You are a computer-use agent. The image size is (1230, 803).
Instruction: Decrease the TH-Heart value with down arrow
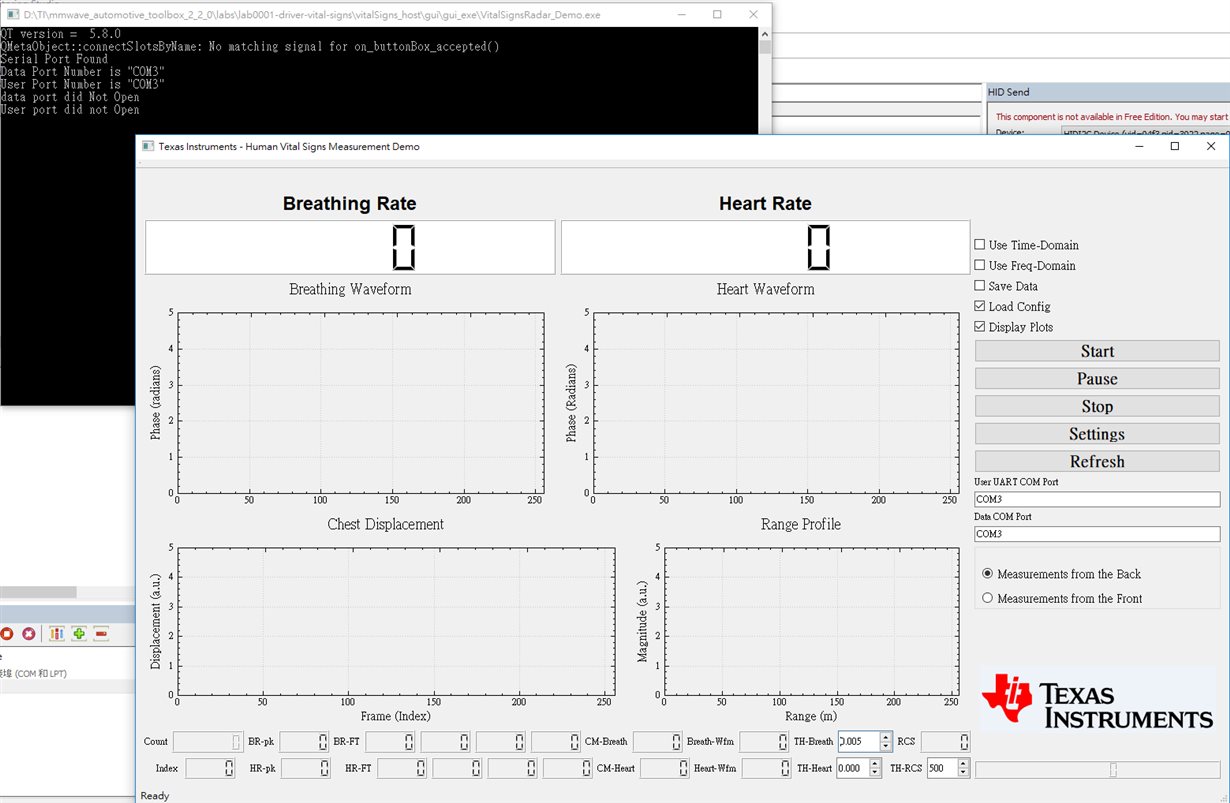876,773
